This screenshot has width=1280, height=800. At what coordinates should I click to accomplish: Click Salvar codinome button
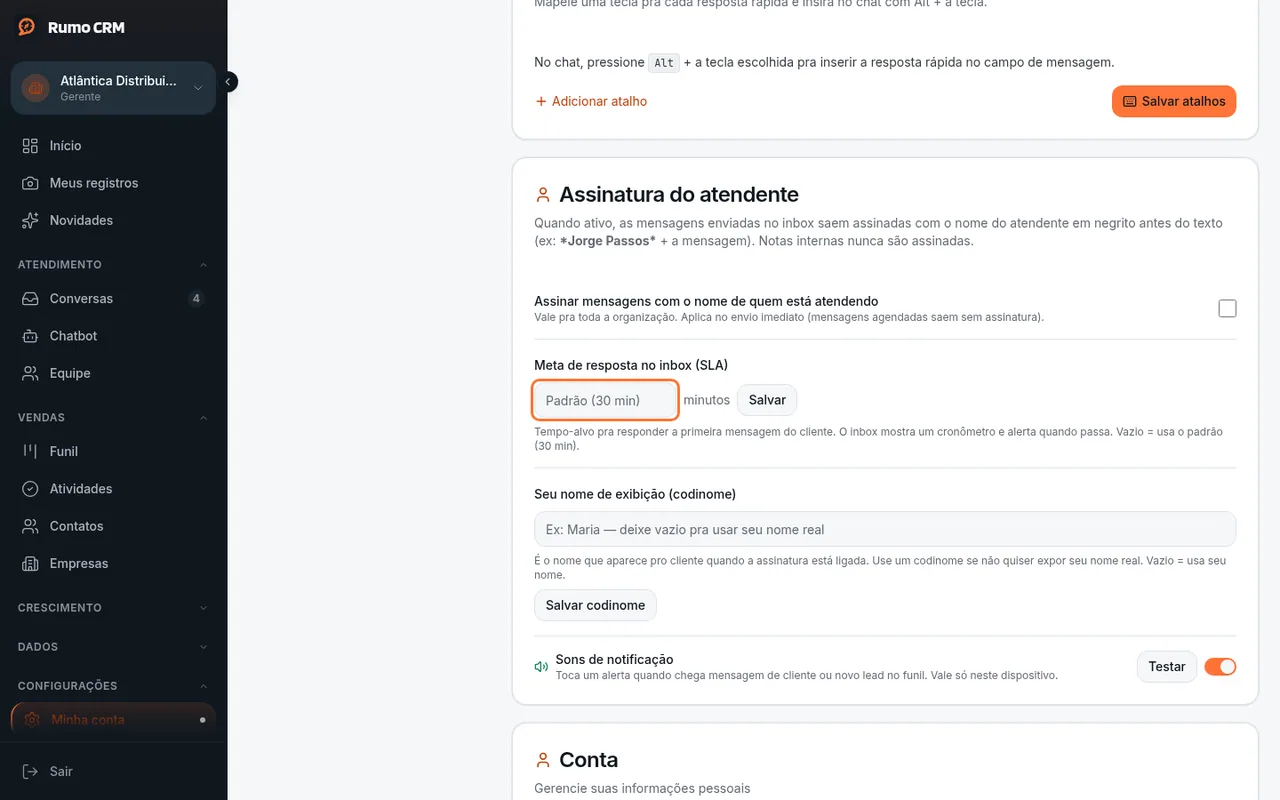595,605
